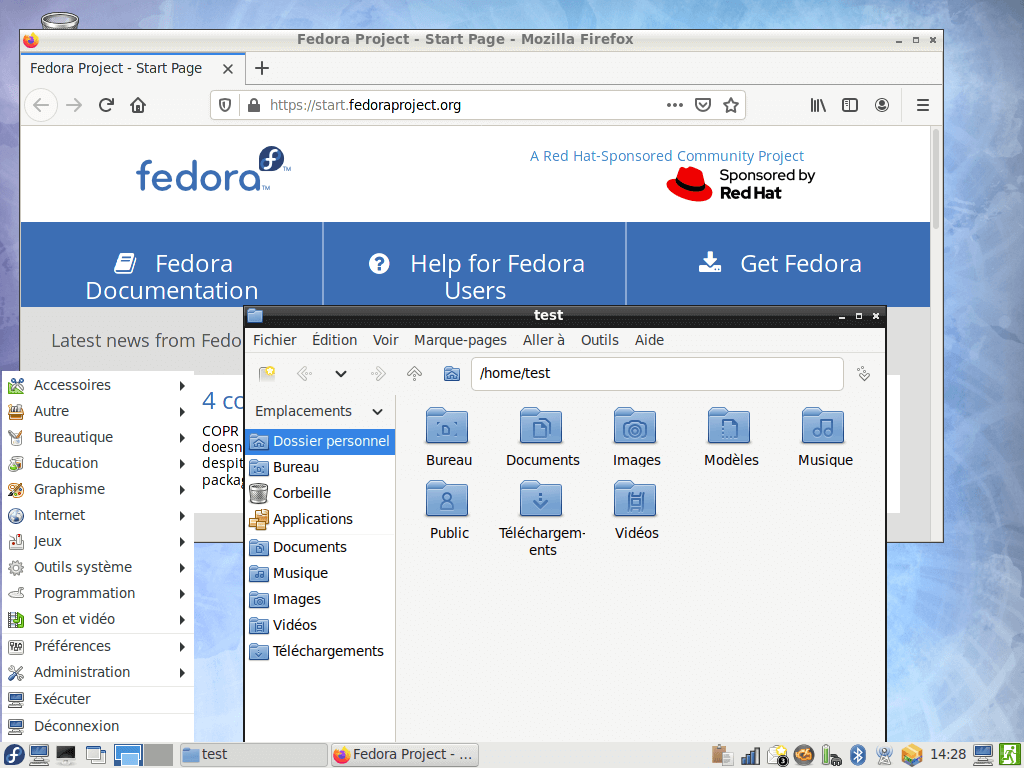1024x768 pixels.
Task: Open the Aller à menu
Action: [543, 340]
